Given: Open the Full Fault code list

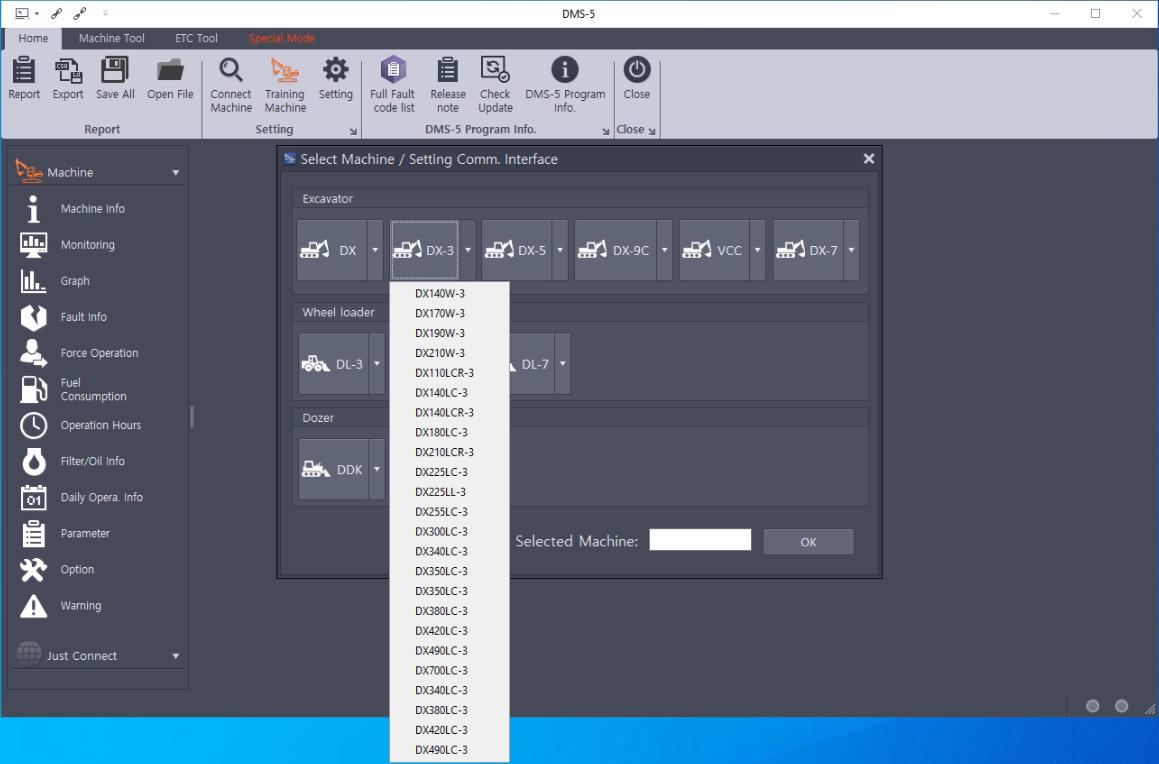Looking at the screenshot, I should 393,71.
